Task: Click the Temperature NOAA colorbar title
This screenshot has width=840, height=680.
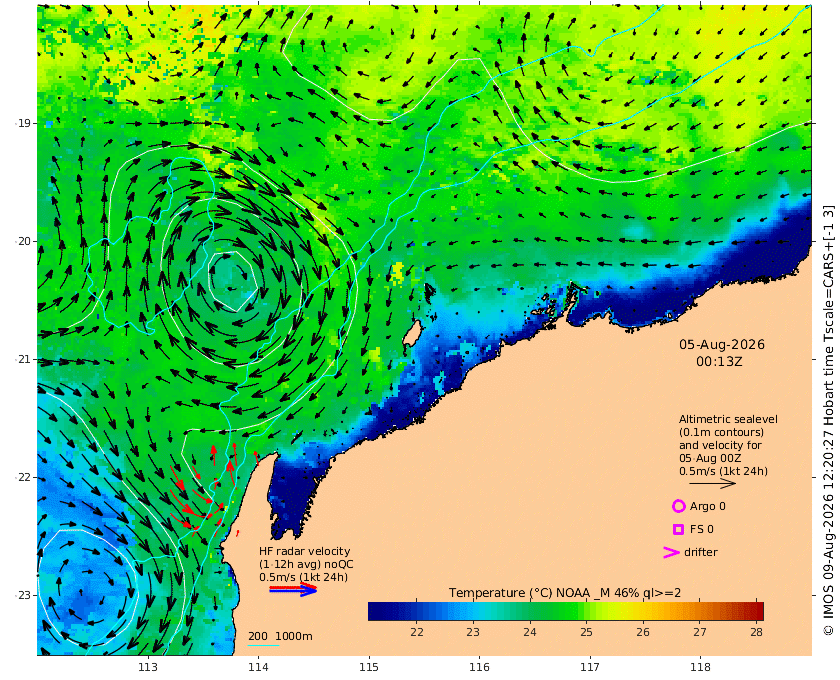Action: point(565,593)
